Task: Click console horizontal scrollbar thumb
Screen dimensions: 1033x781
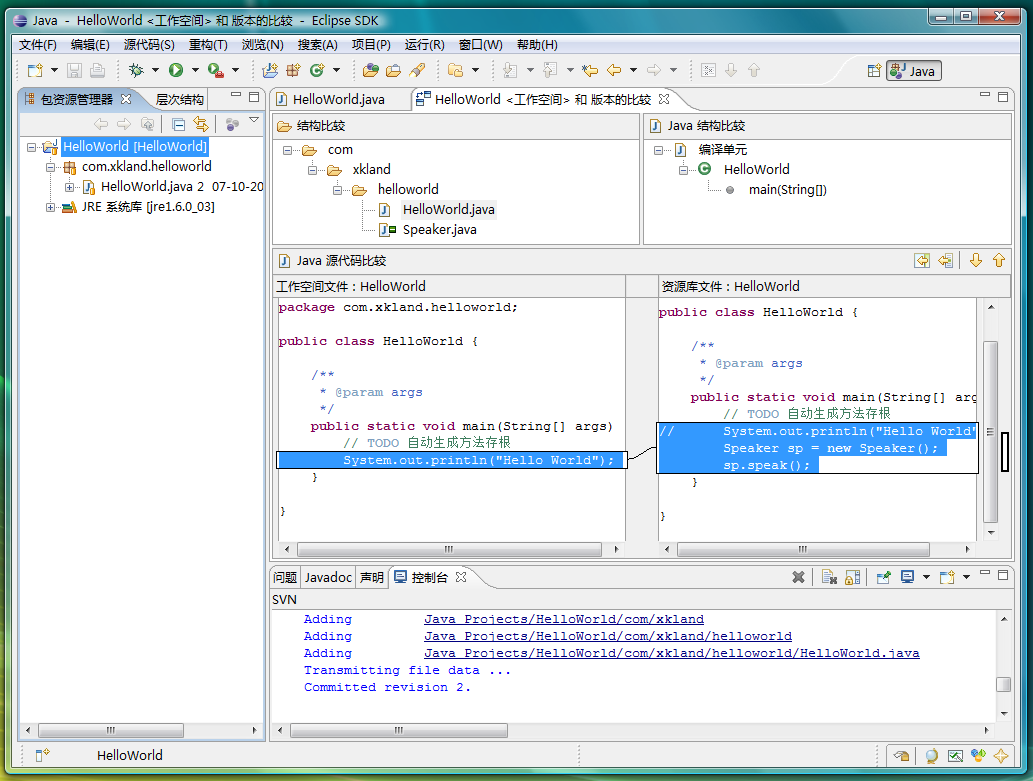Action: coord(399,730)
